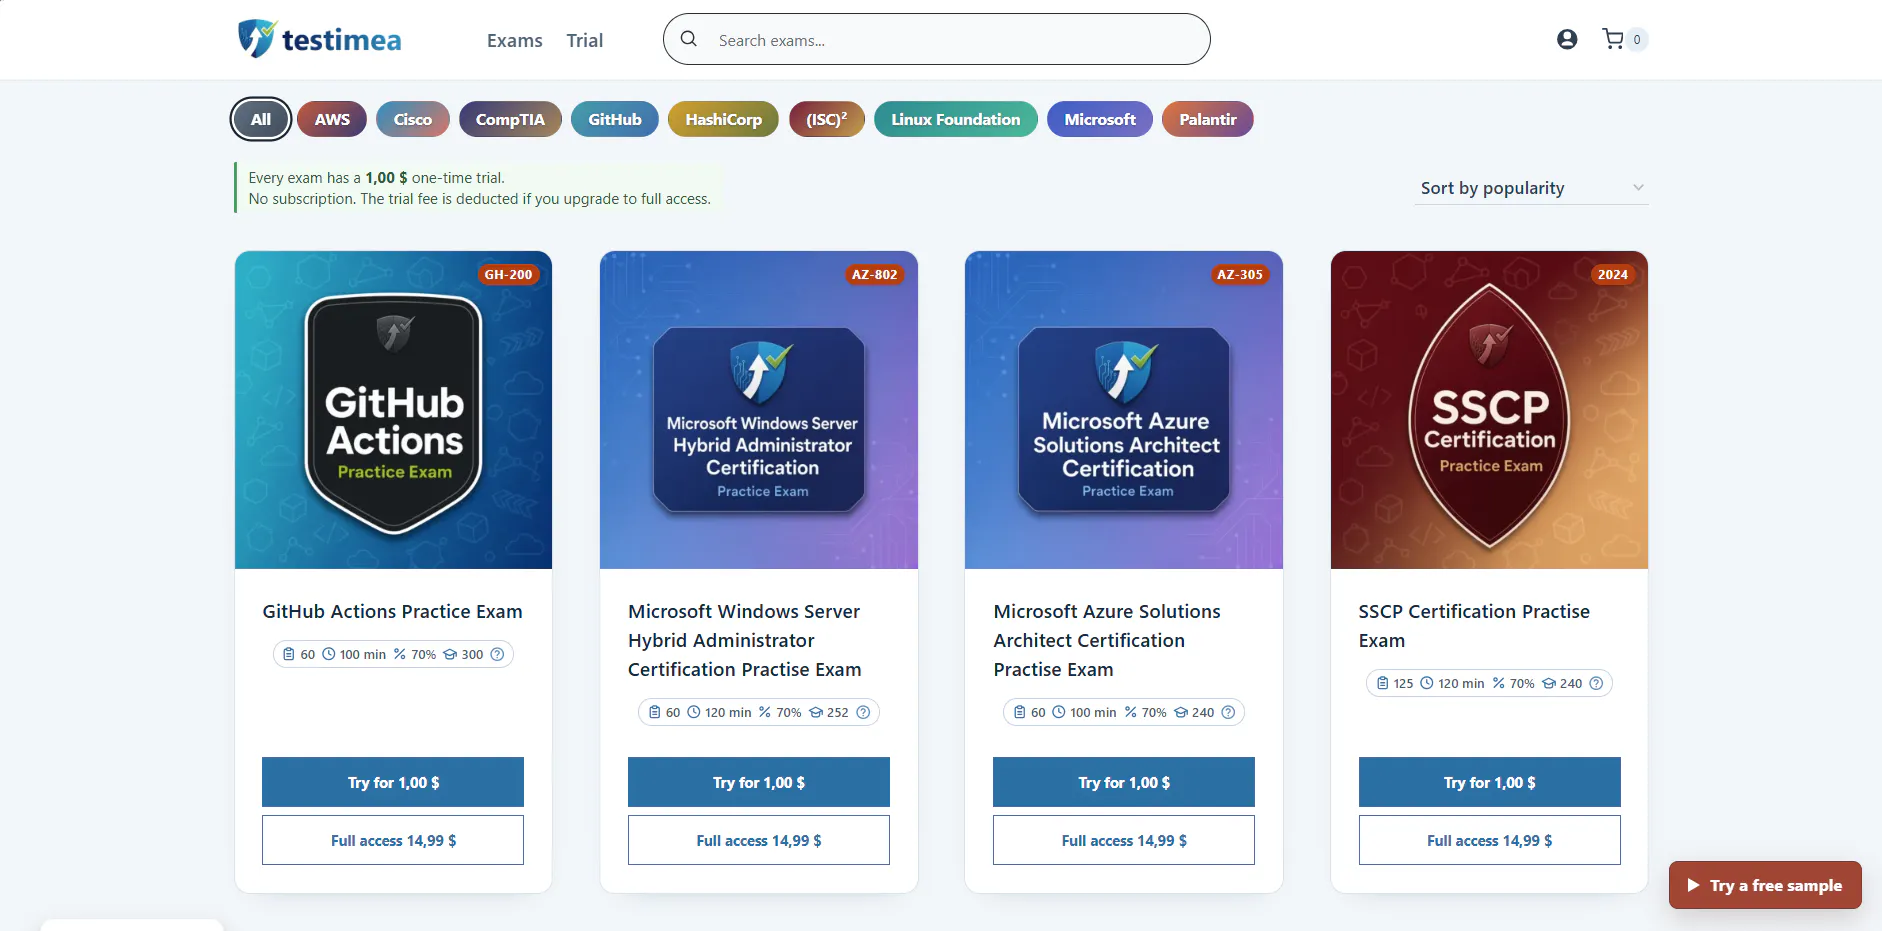Screen dimensions: 1882x931
Task: Click the play icon in free sample button
Action: click(1693, 885)
